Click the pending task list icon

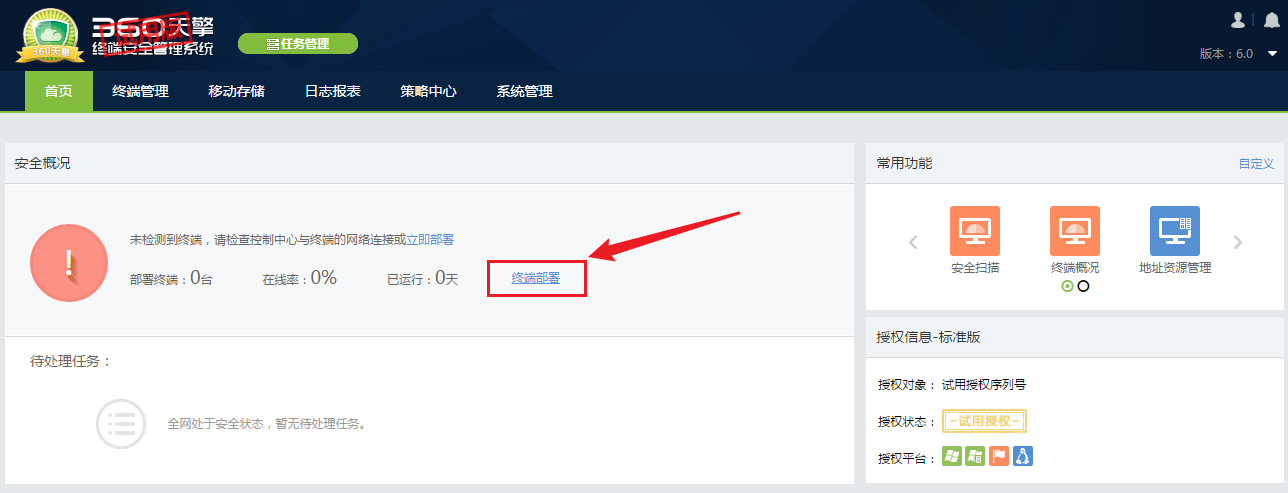[x=121, y=423]
